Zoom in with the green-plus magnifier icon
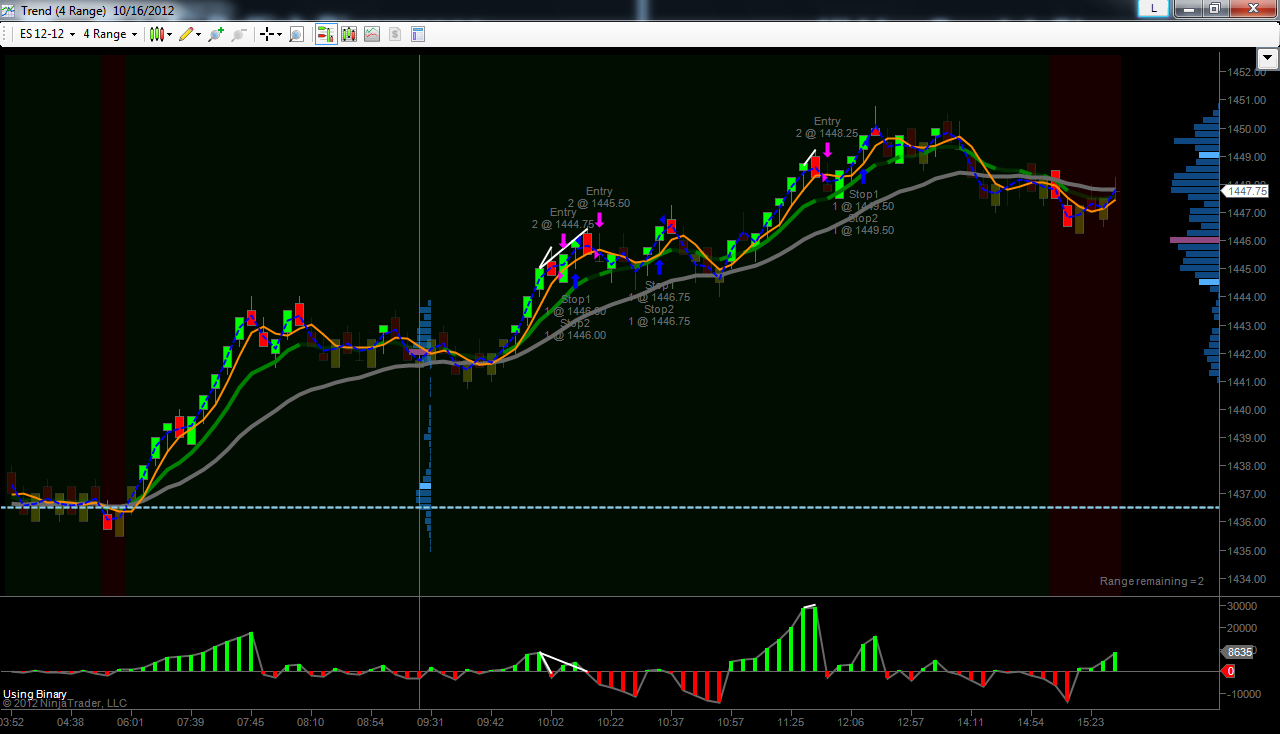 point(215,34)
